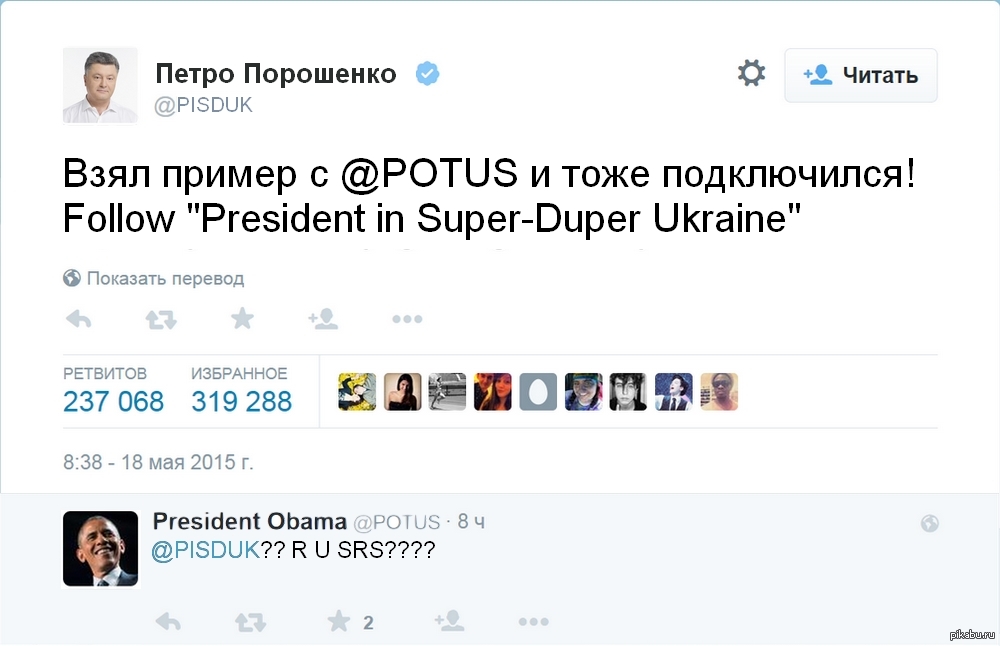Click the @PISDUK mention in Obama's reply
This screenshot has width=1000, height=646.
(x=204, y=550)
